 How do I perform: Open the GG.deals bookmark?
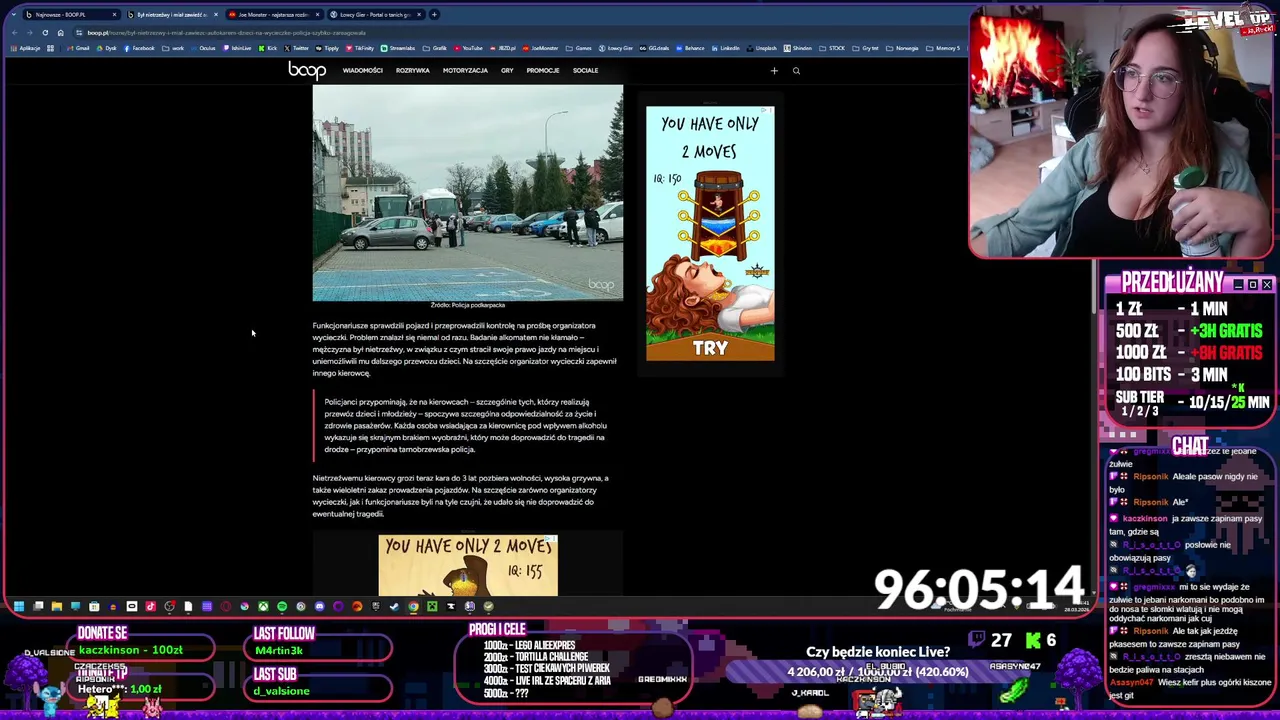(654, 48)
